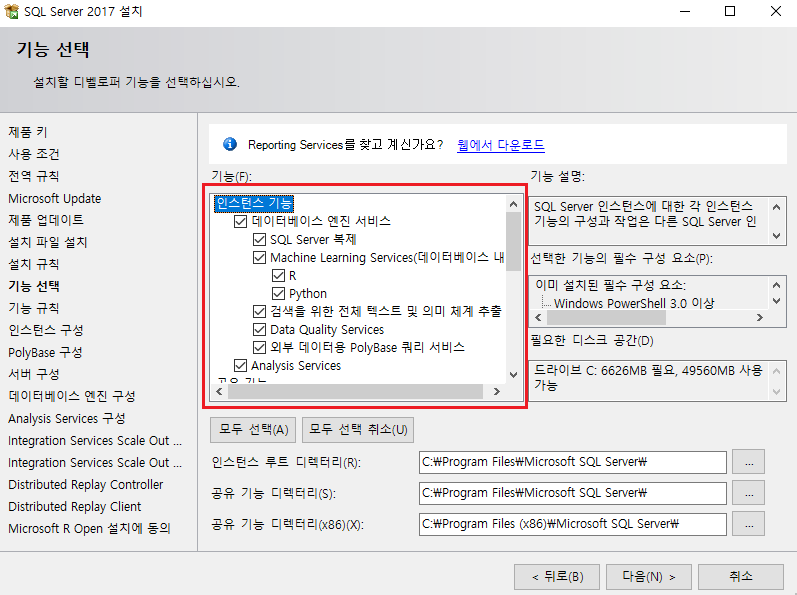Click 기능 설명 box scroll down arrow
Image resolution: width=797 pixels, height=595 pixels.
click(776, 236)
